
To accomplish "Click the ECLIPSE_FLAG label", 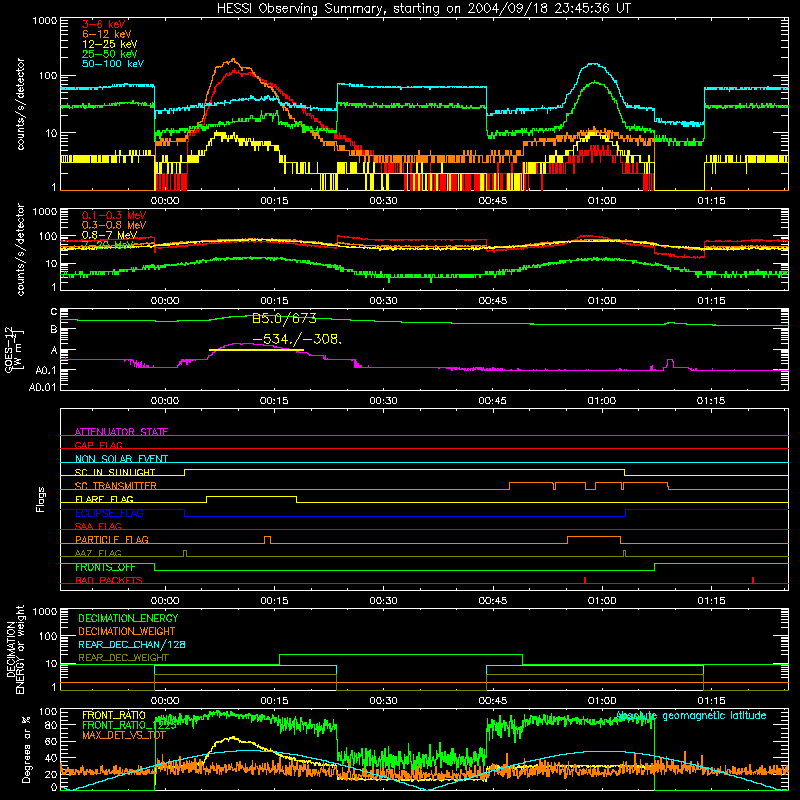I will point(109,513).
